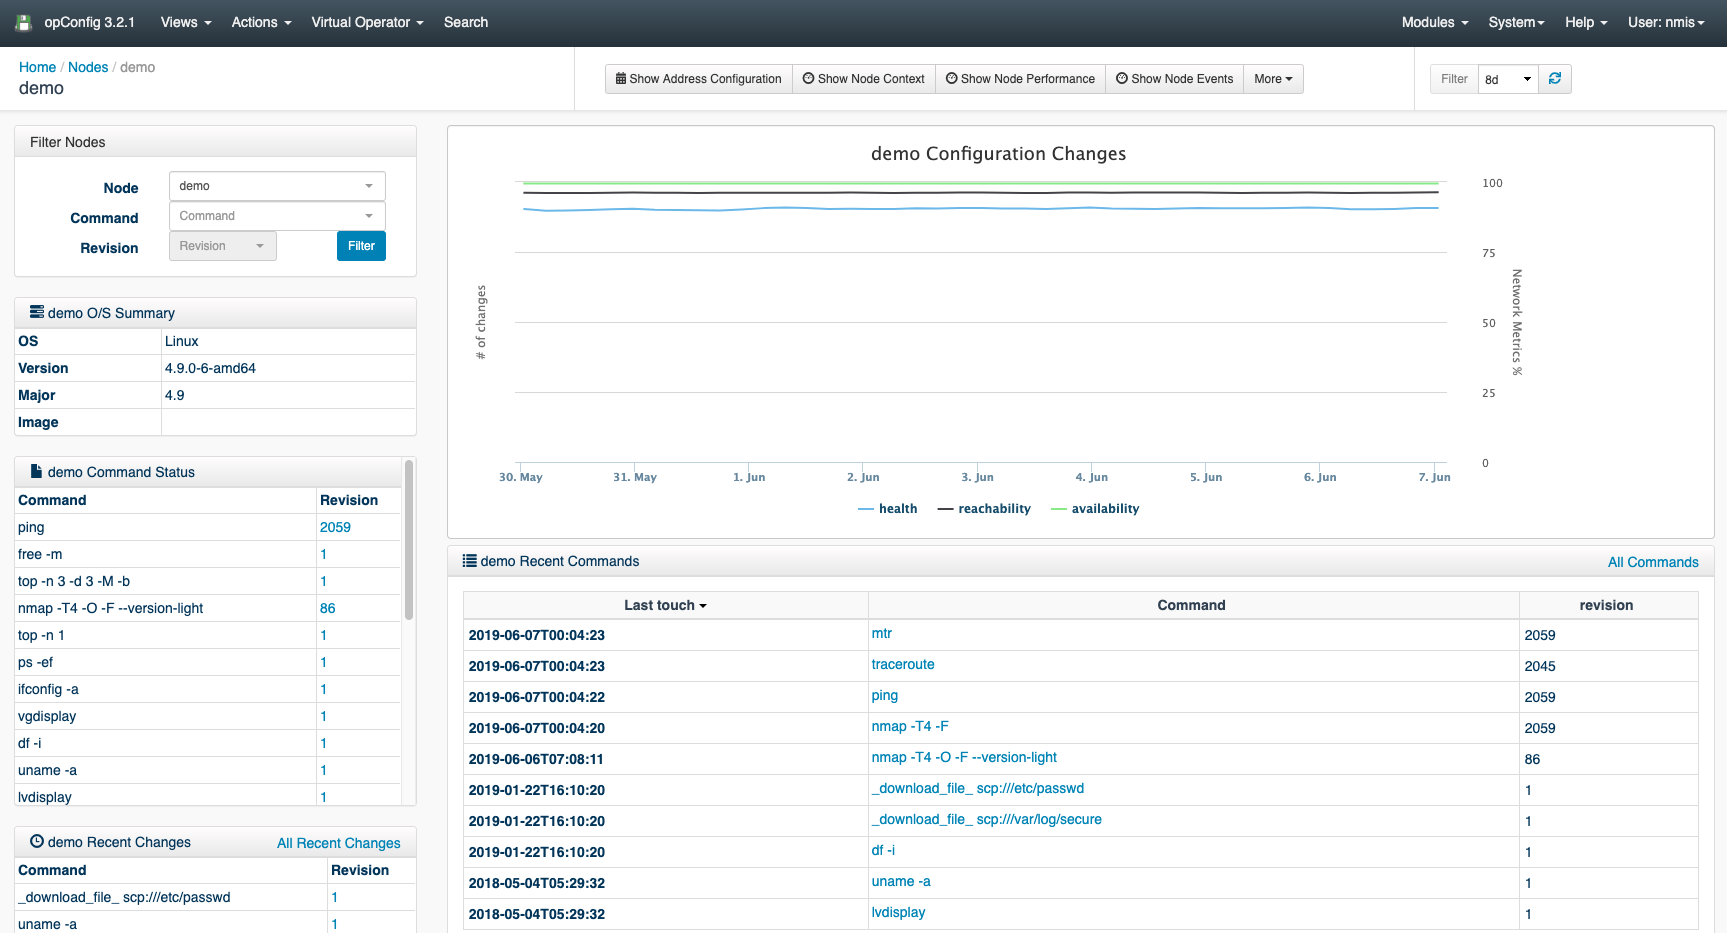
Task: Click the refresh icon beside the filter period
Action: coord(1555,79)
